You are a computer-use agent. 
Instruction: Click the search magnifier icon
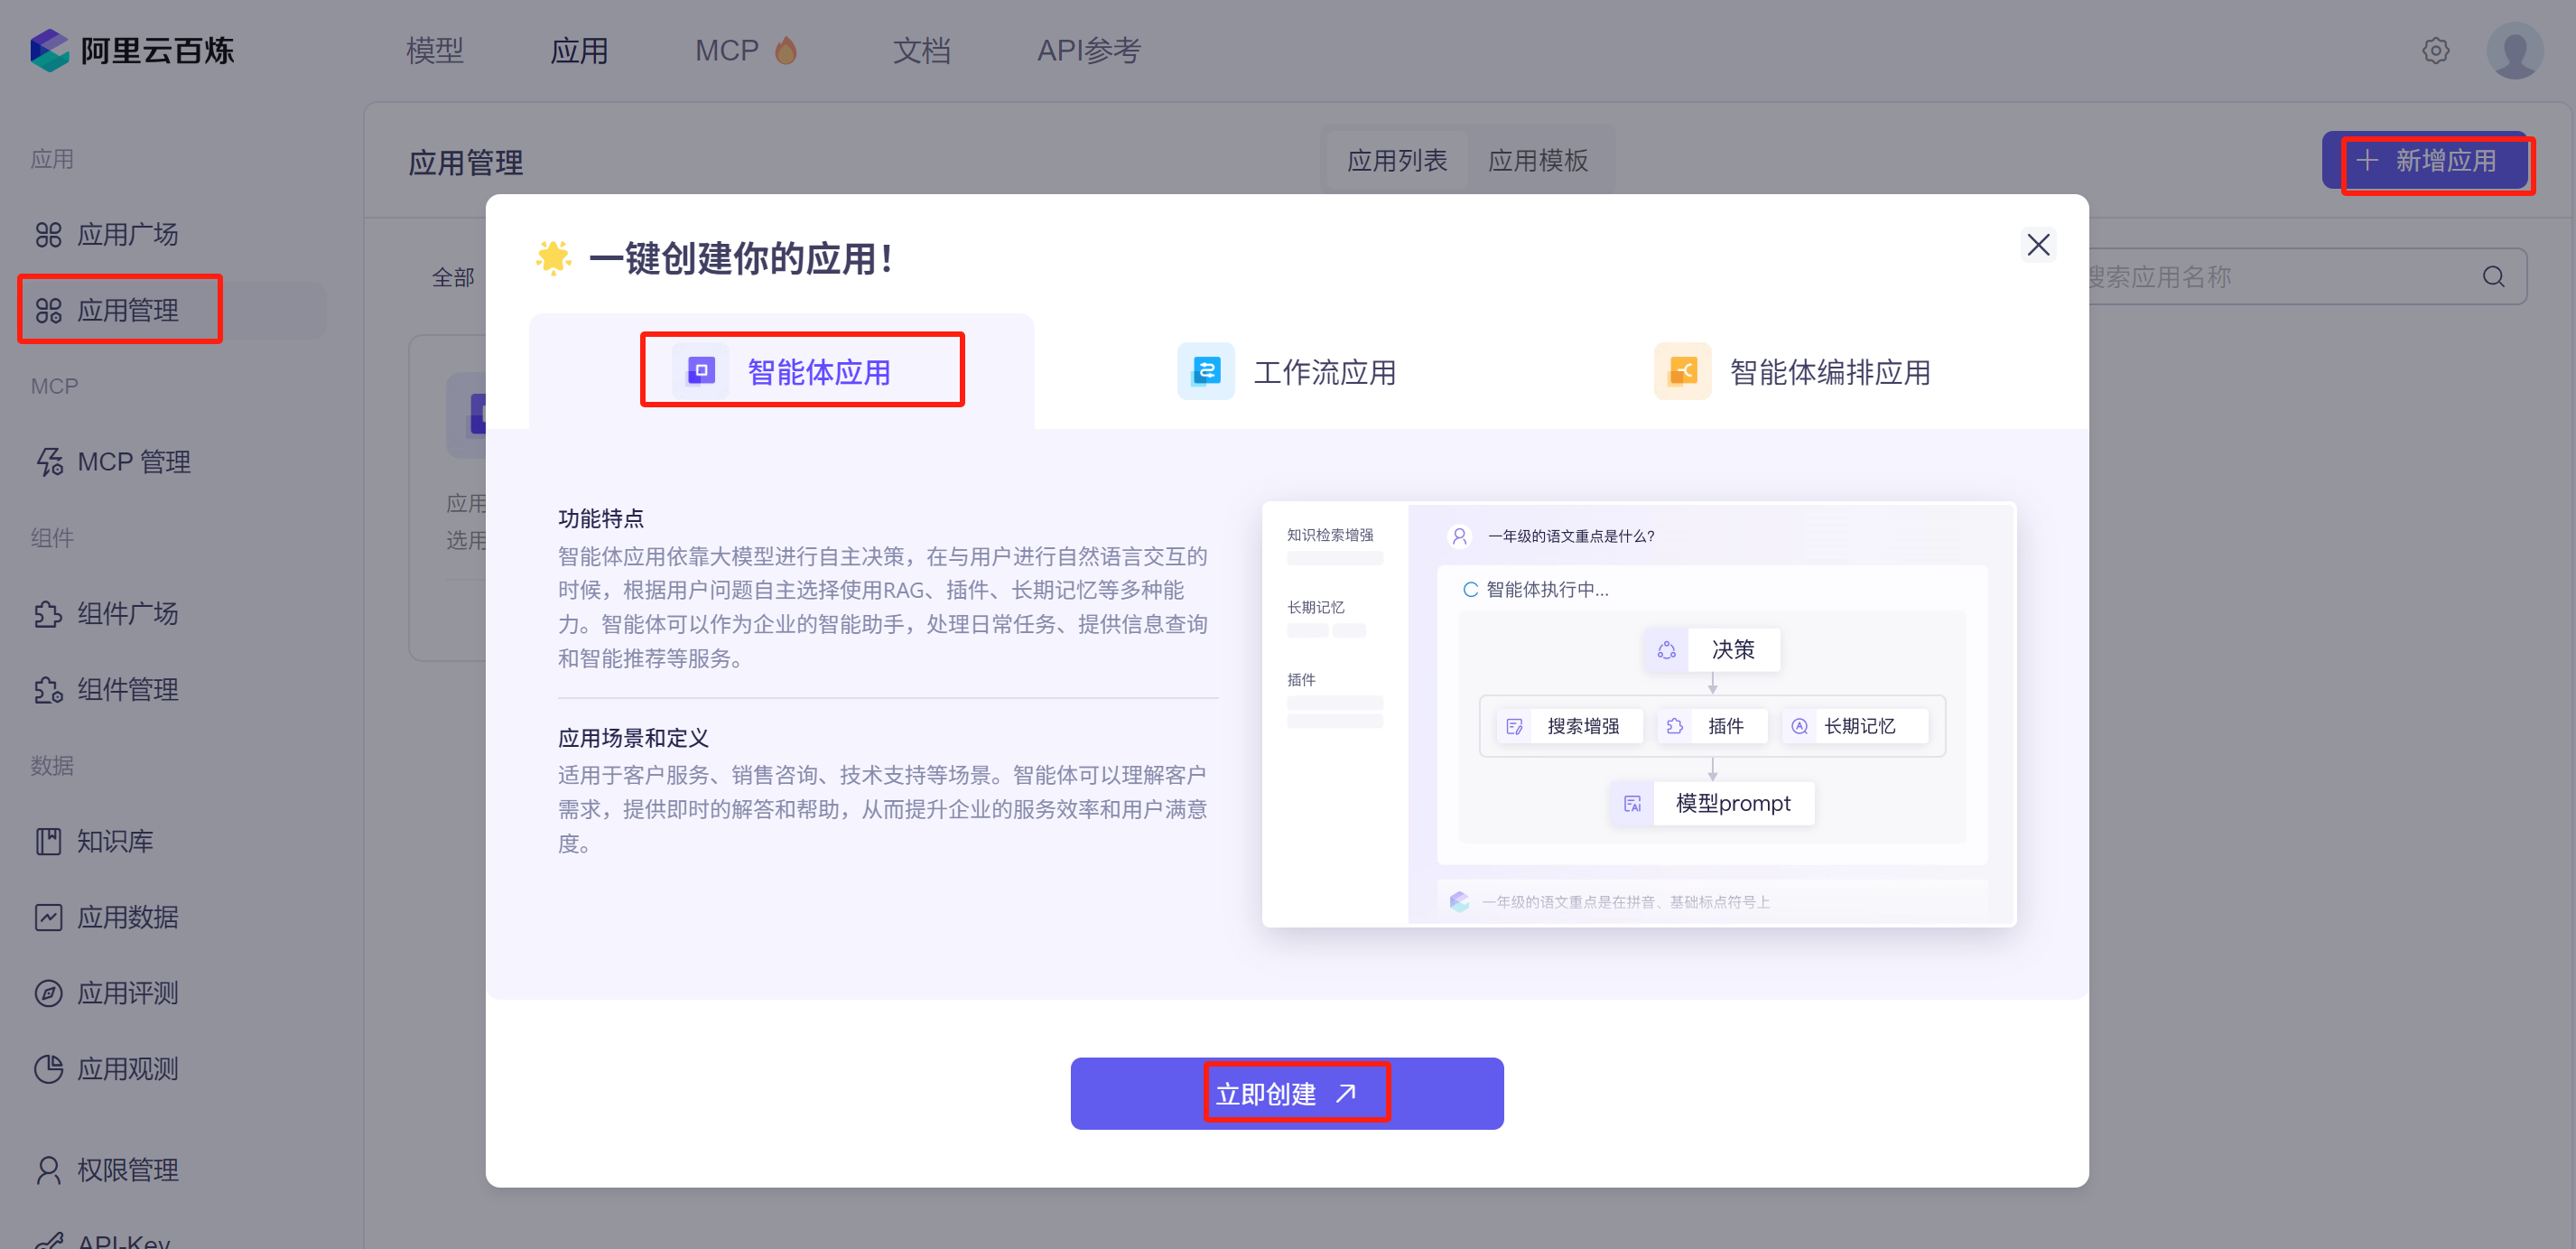point(2493,277)
